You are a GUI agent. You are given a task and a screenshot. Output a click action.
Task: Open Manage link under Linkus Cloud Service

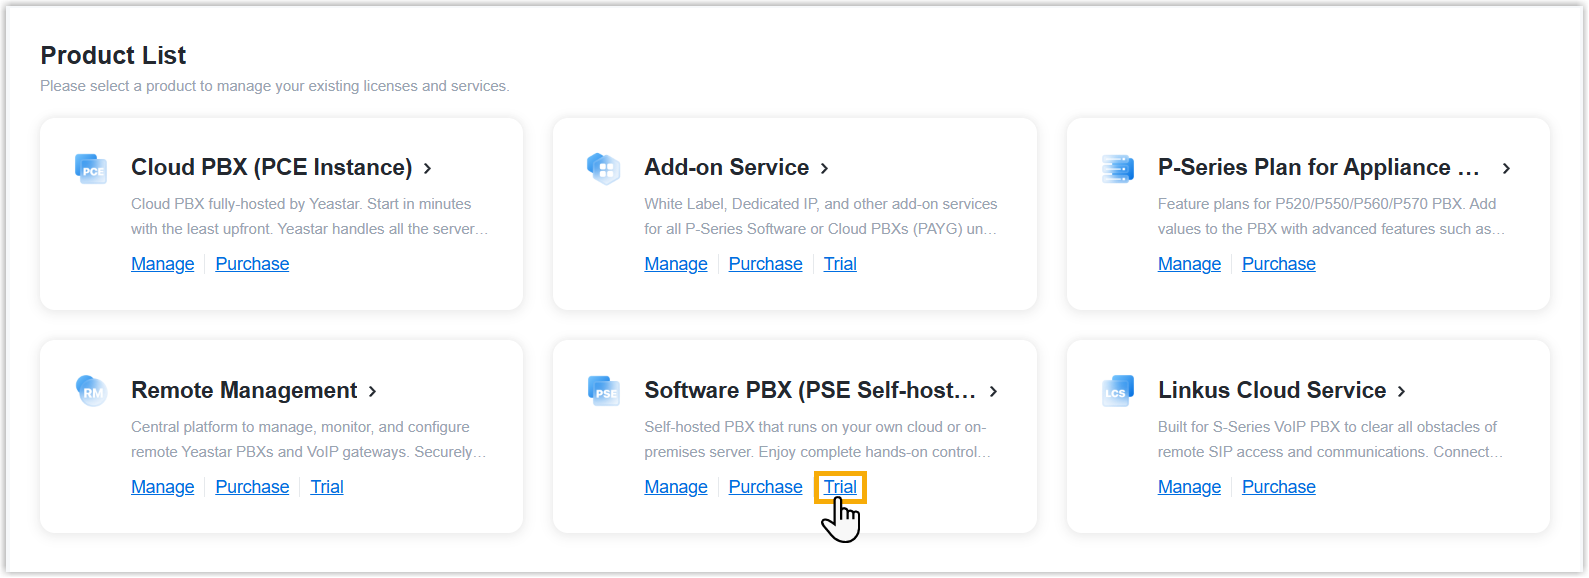pyautogui.click(x=1189, y=487)
